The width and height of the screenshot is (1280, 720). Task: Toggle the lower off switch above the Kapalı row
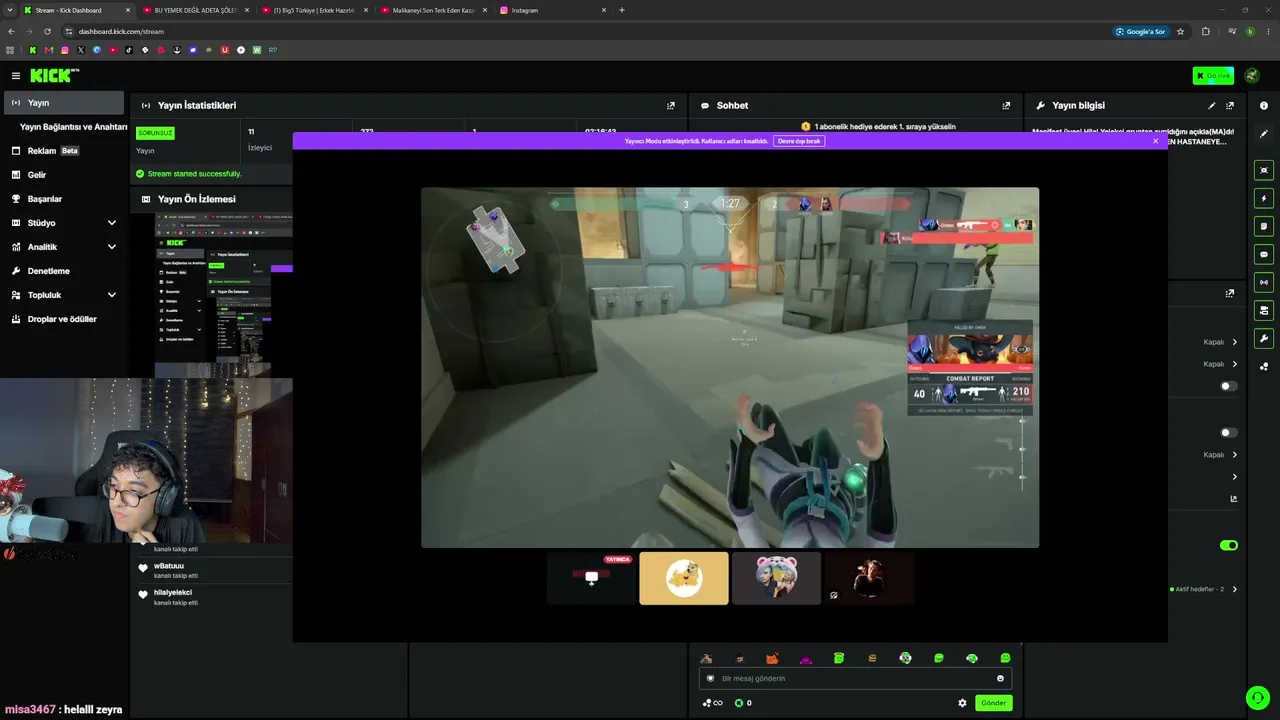click(x=1229, y=433)
